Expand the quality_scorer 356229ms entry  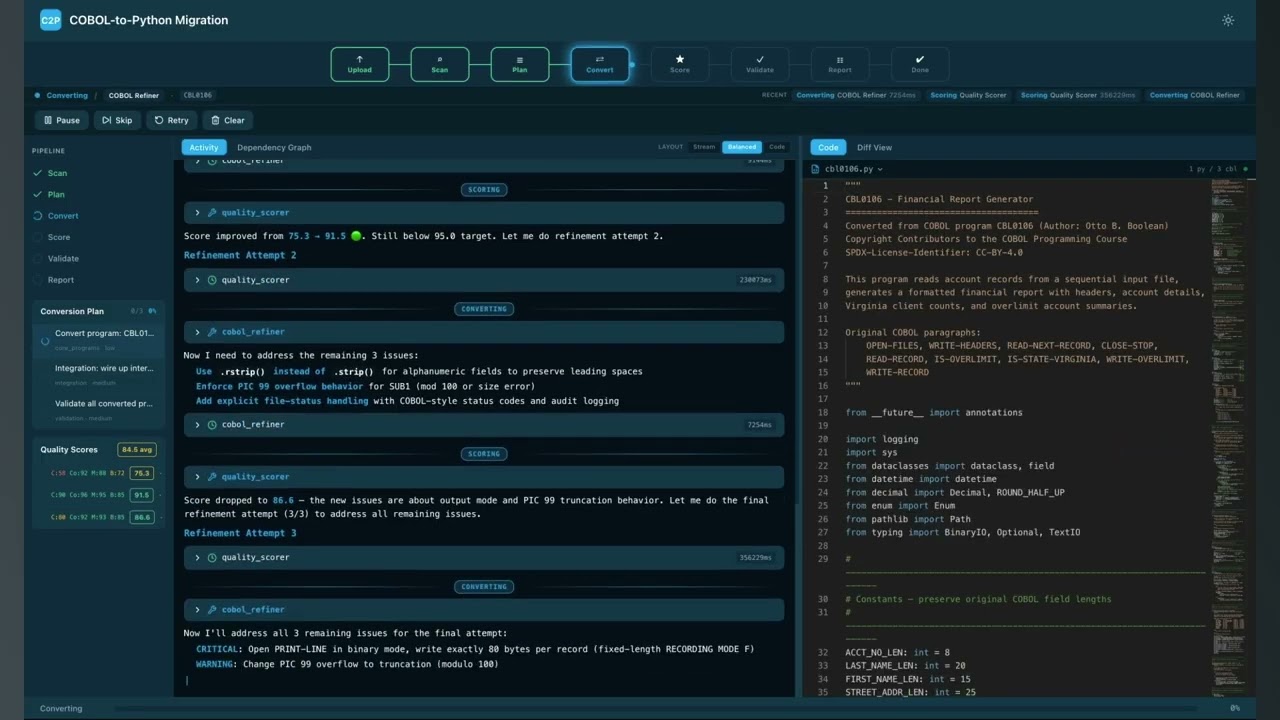[x=484, y=558]
